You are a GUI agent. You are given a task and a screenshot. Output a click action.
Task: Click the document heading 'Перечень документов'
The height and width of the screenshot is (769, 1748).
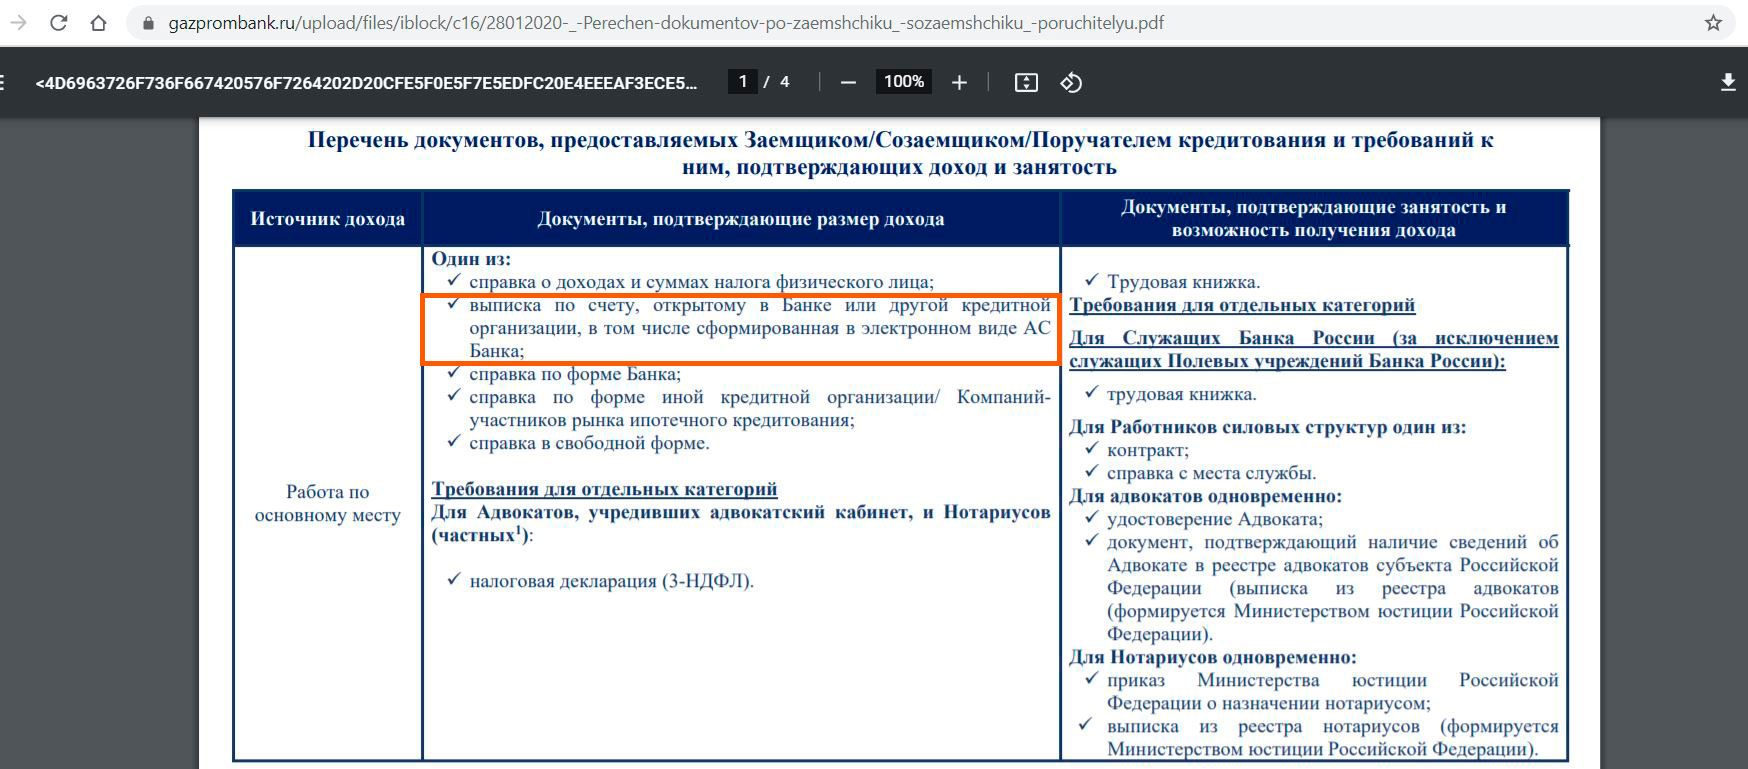(900, 153)
